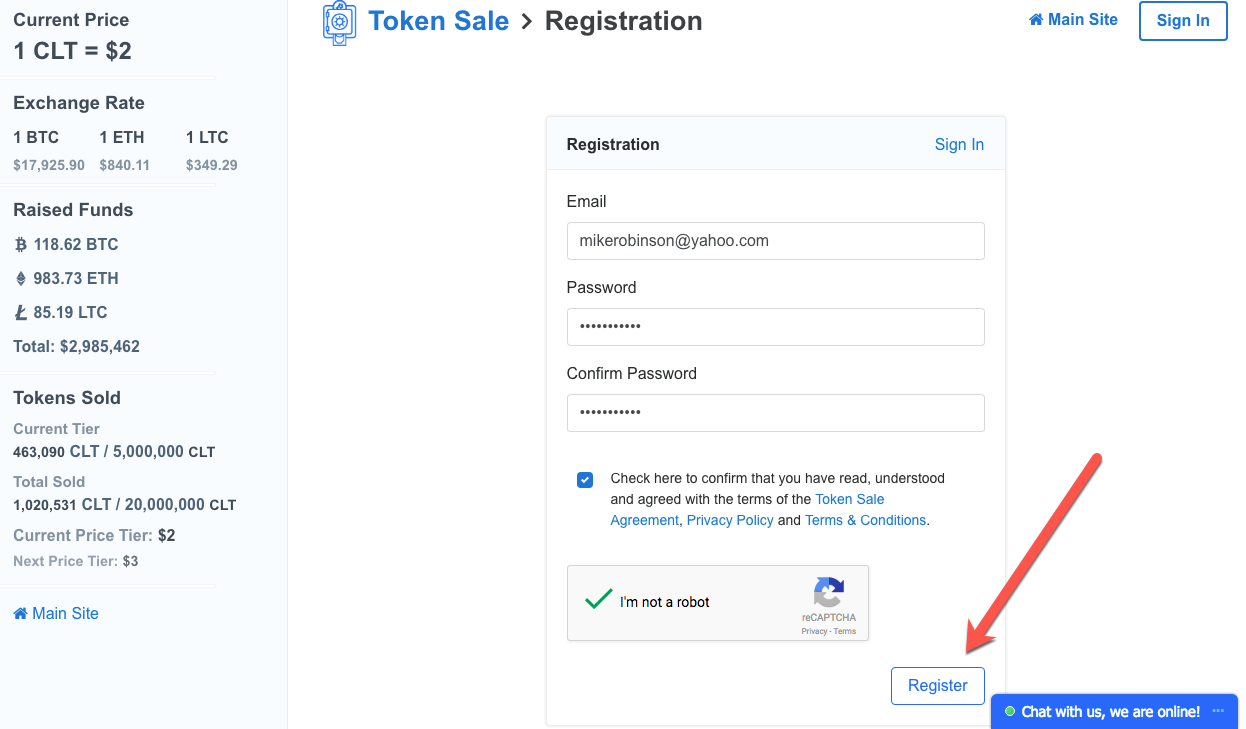Click the Register button
The height and width of the screenshot is (729, 1246).
[x=937, y=686]
